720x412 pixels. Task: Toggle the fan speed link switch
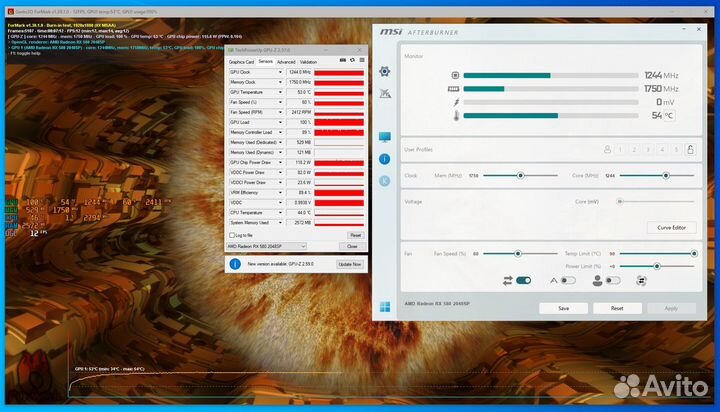pos(523,281)
